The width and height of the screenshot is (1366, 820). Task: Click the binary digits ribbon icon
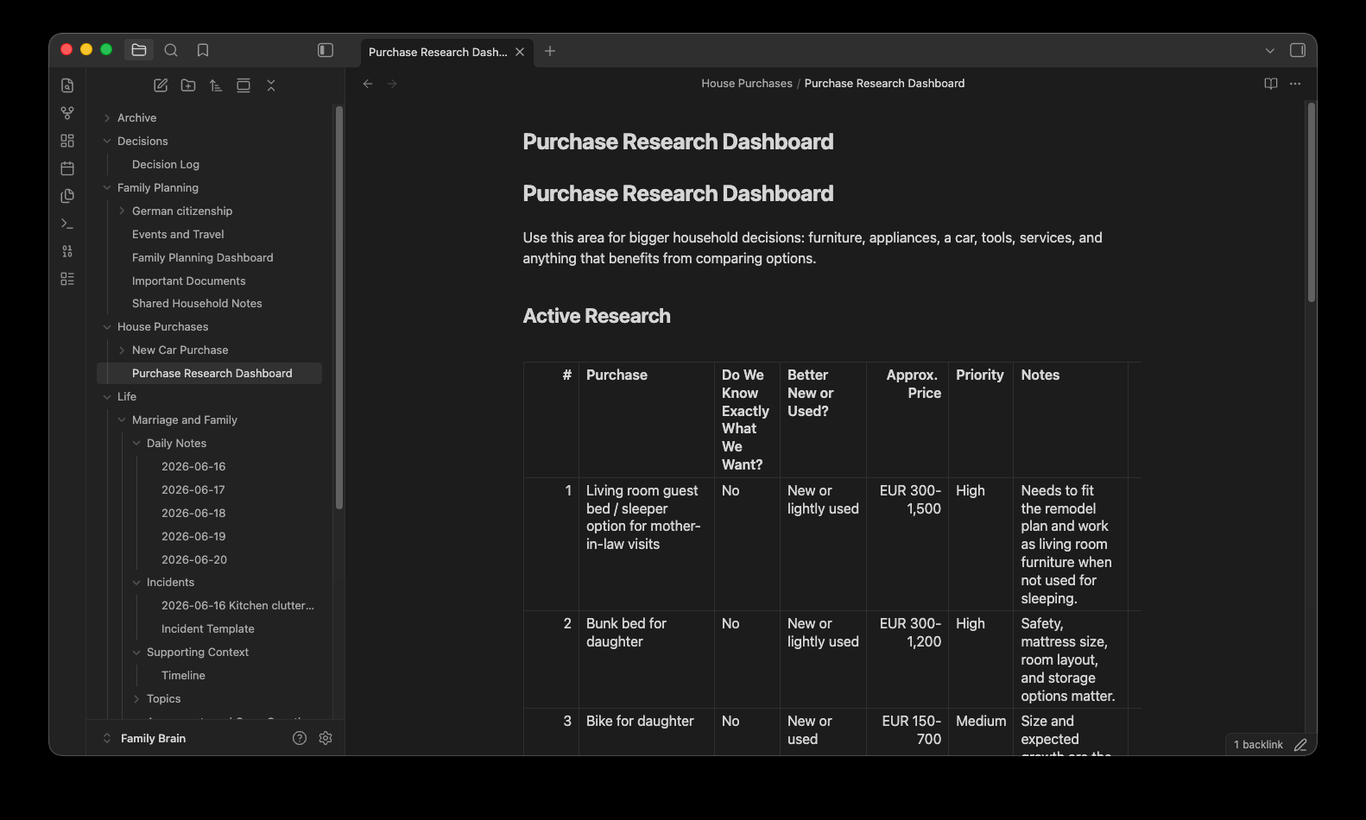click(67, 251)
